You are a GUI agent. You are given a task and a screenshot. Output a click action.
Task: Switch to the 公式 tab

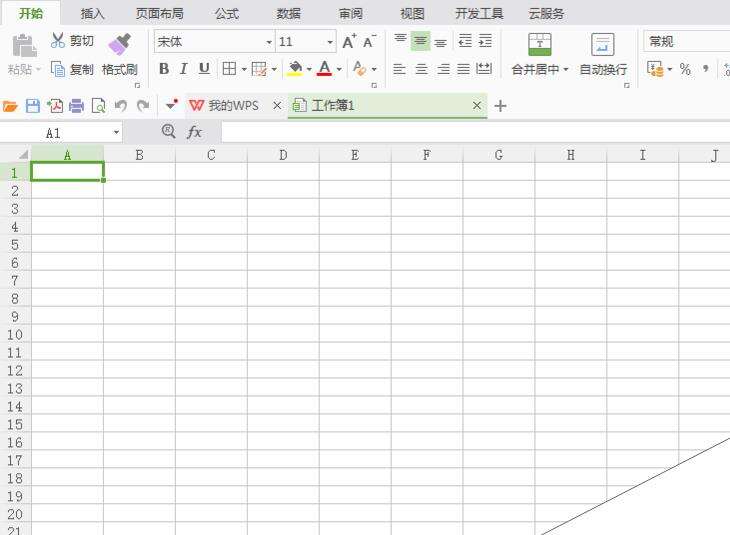pyautogui.click(x=227, y=14)
